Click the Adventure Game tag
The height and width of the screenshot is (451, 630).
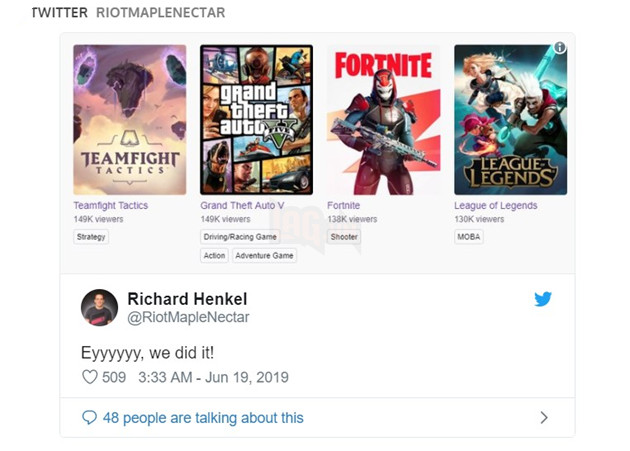pos(264,256)
